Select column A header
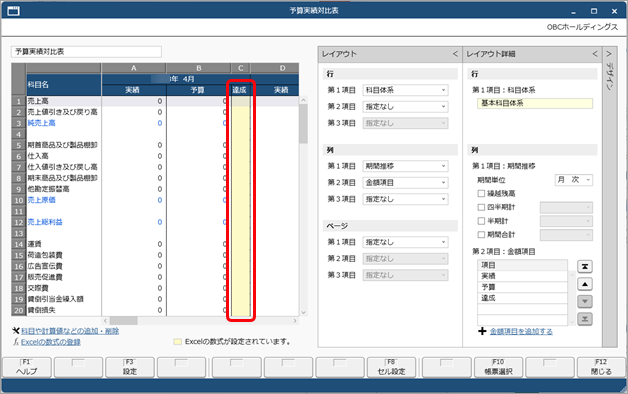 coord(134,68)
